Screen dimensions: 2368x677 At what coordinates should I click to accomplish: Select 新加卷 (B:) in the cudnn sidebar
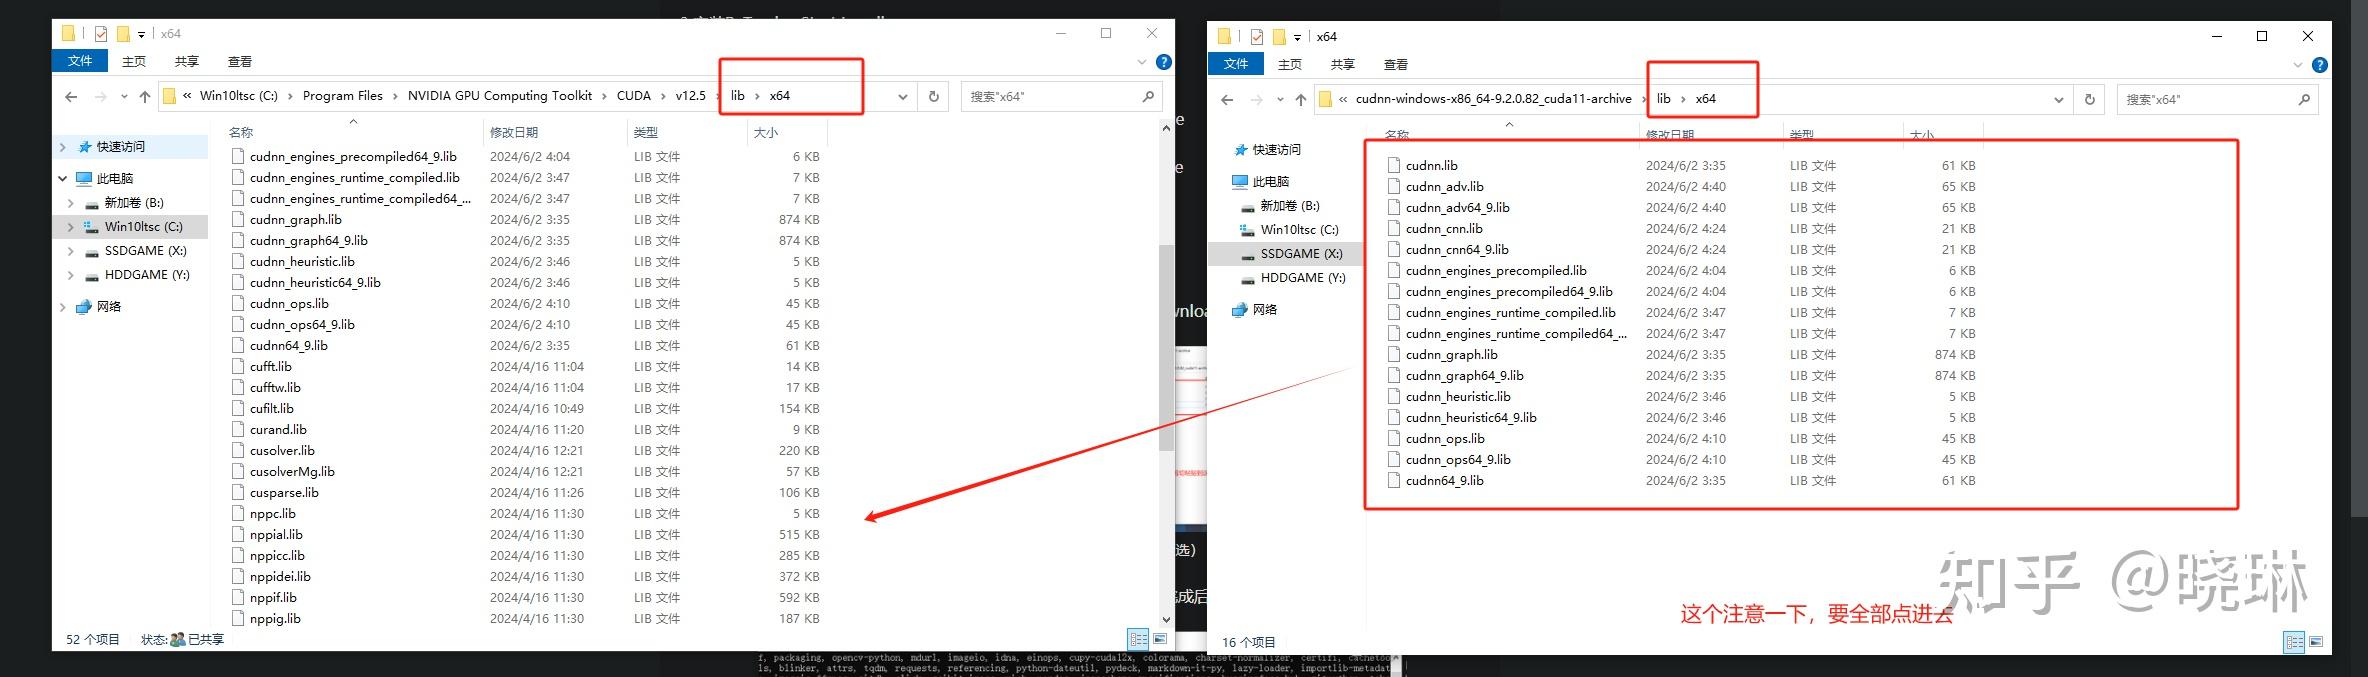[x=1290, y=206]
